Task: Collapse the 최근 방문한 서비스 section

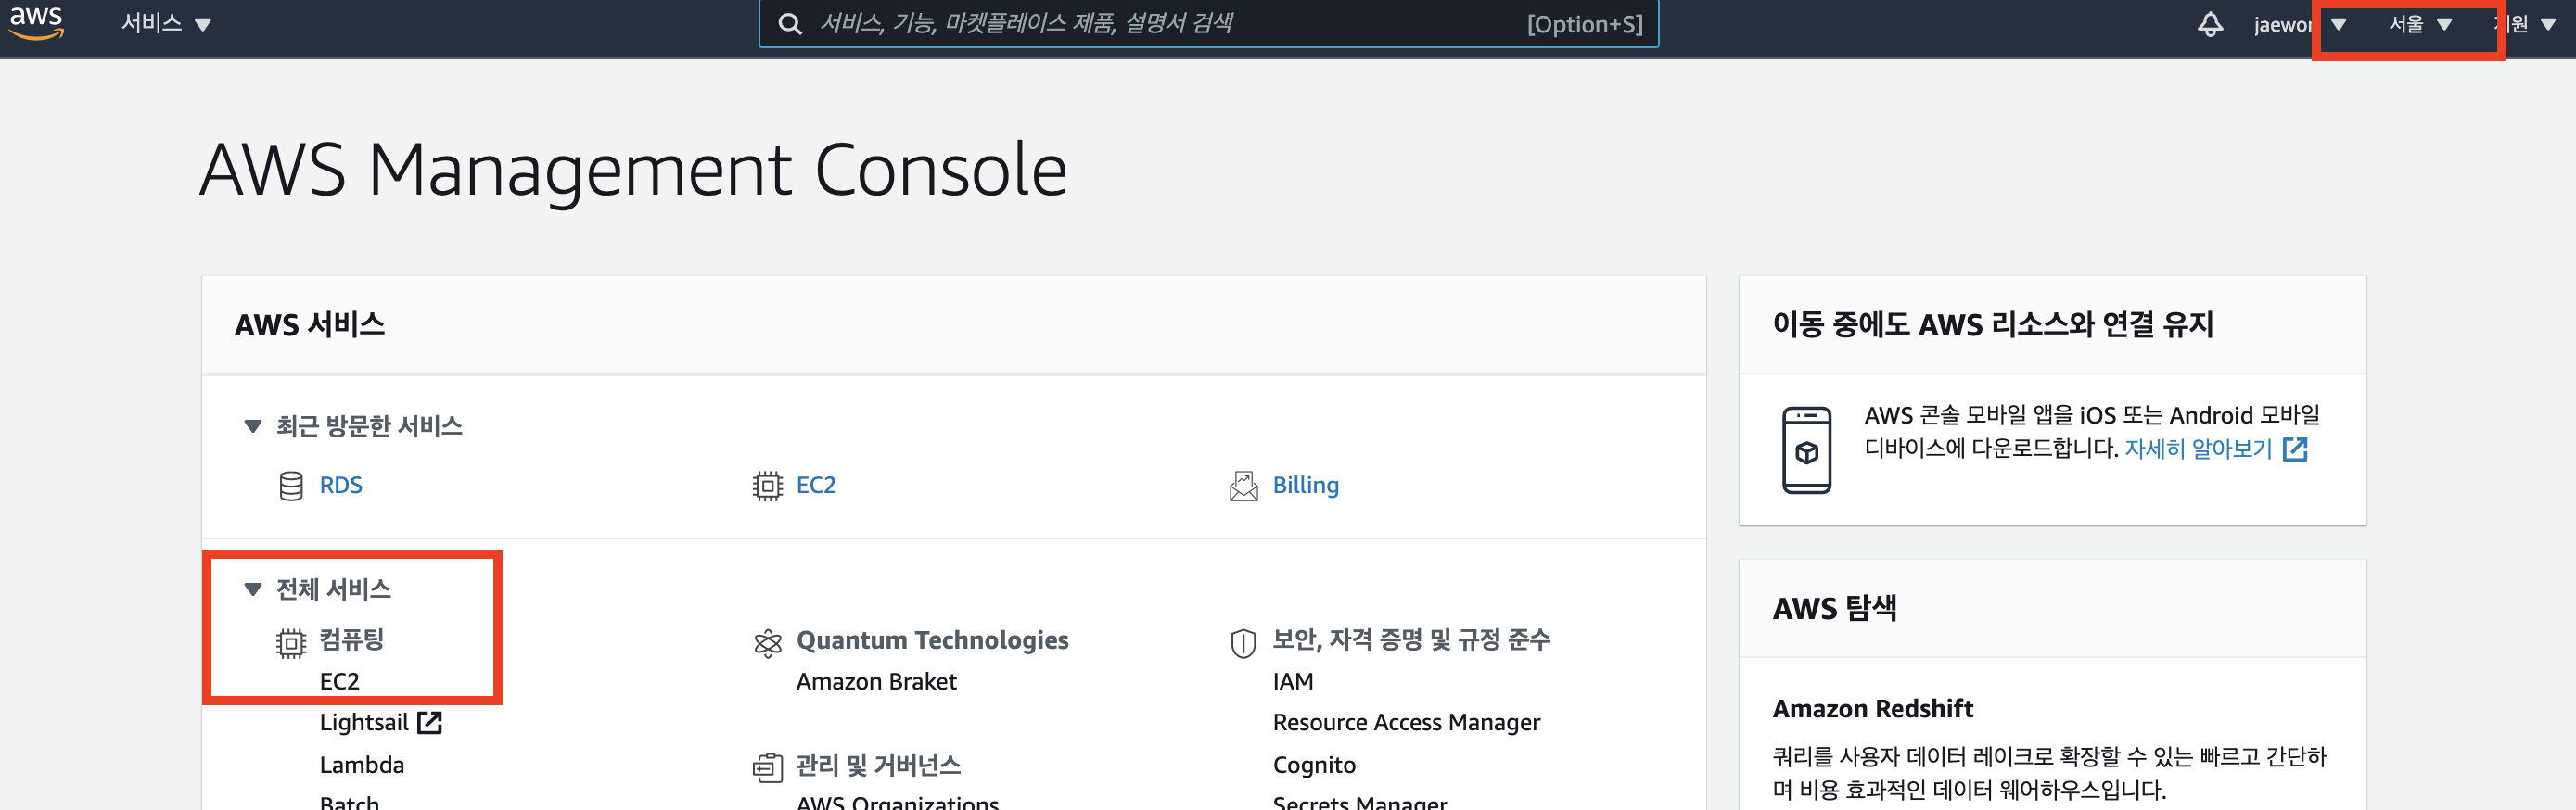Action: tap(253, 427)
